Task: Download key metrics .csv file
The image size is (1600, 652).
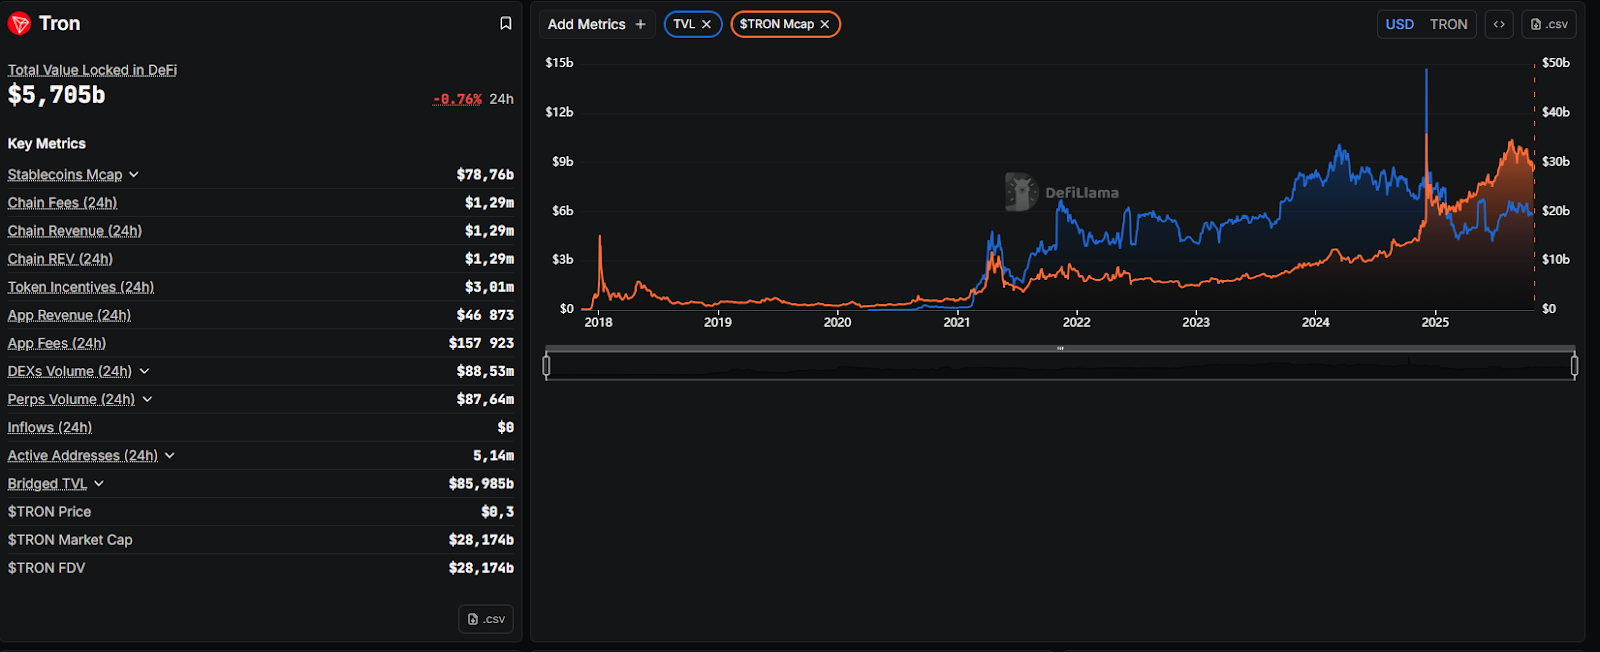Action: (486, 619)
